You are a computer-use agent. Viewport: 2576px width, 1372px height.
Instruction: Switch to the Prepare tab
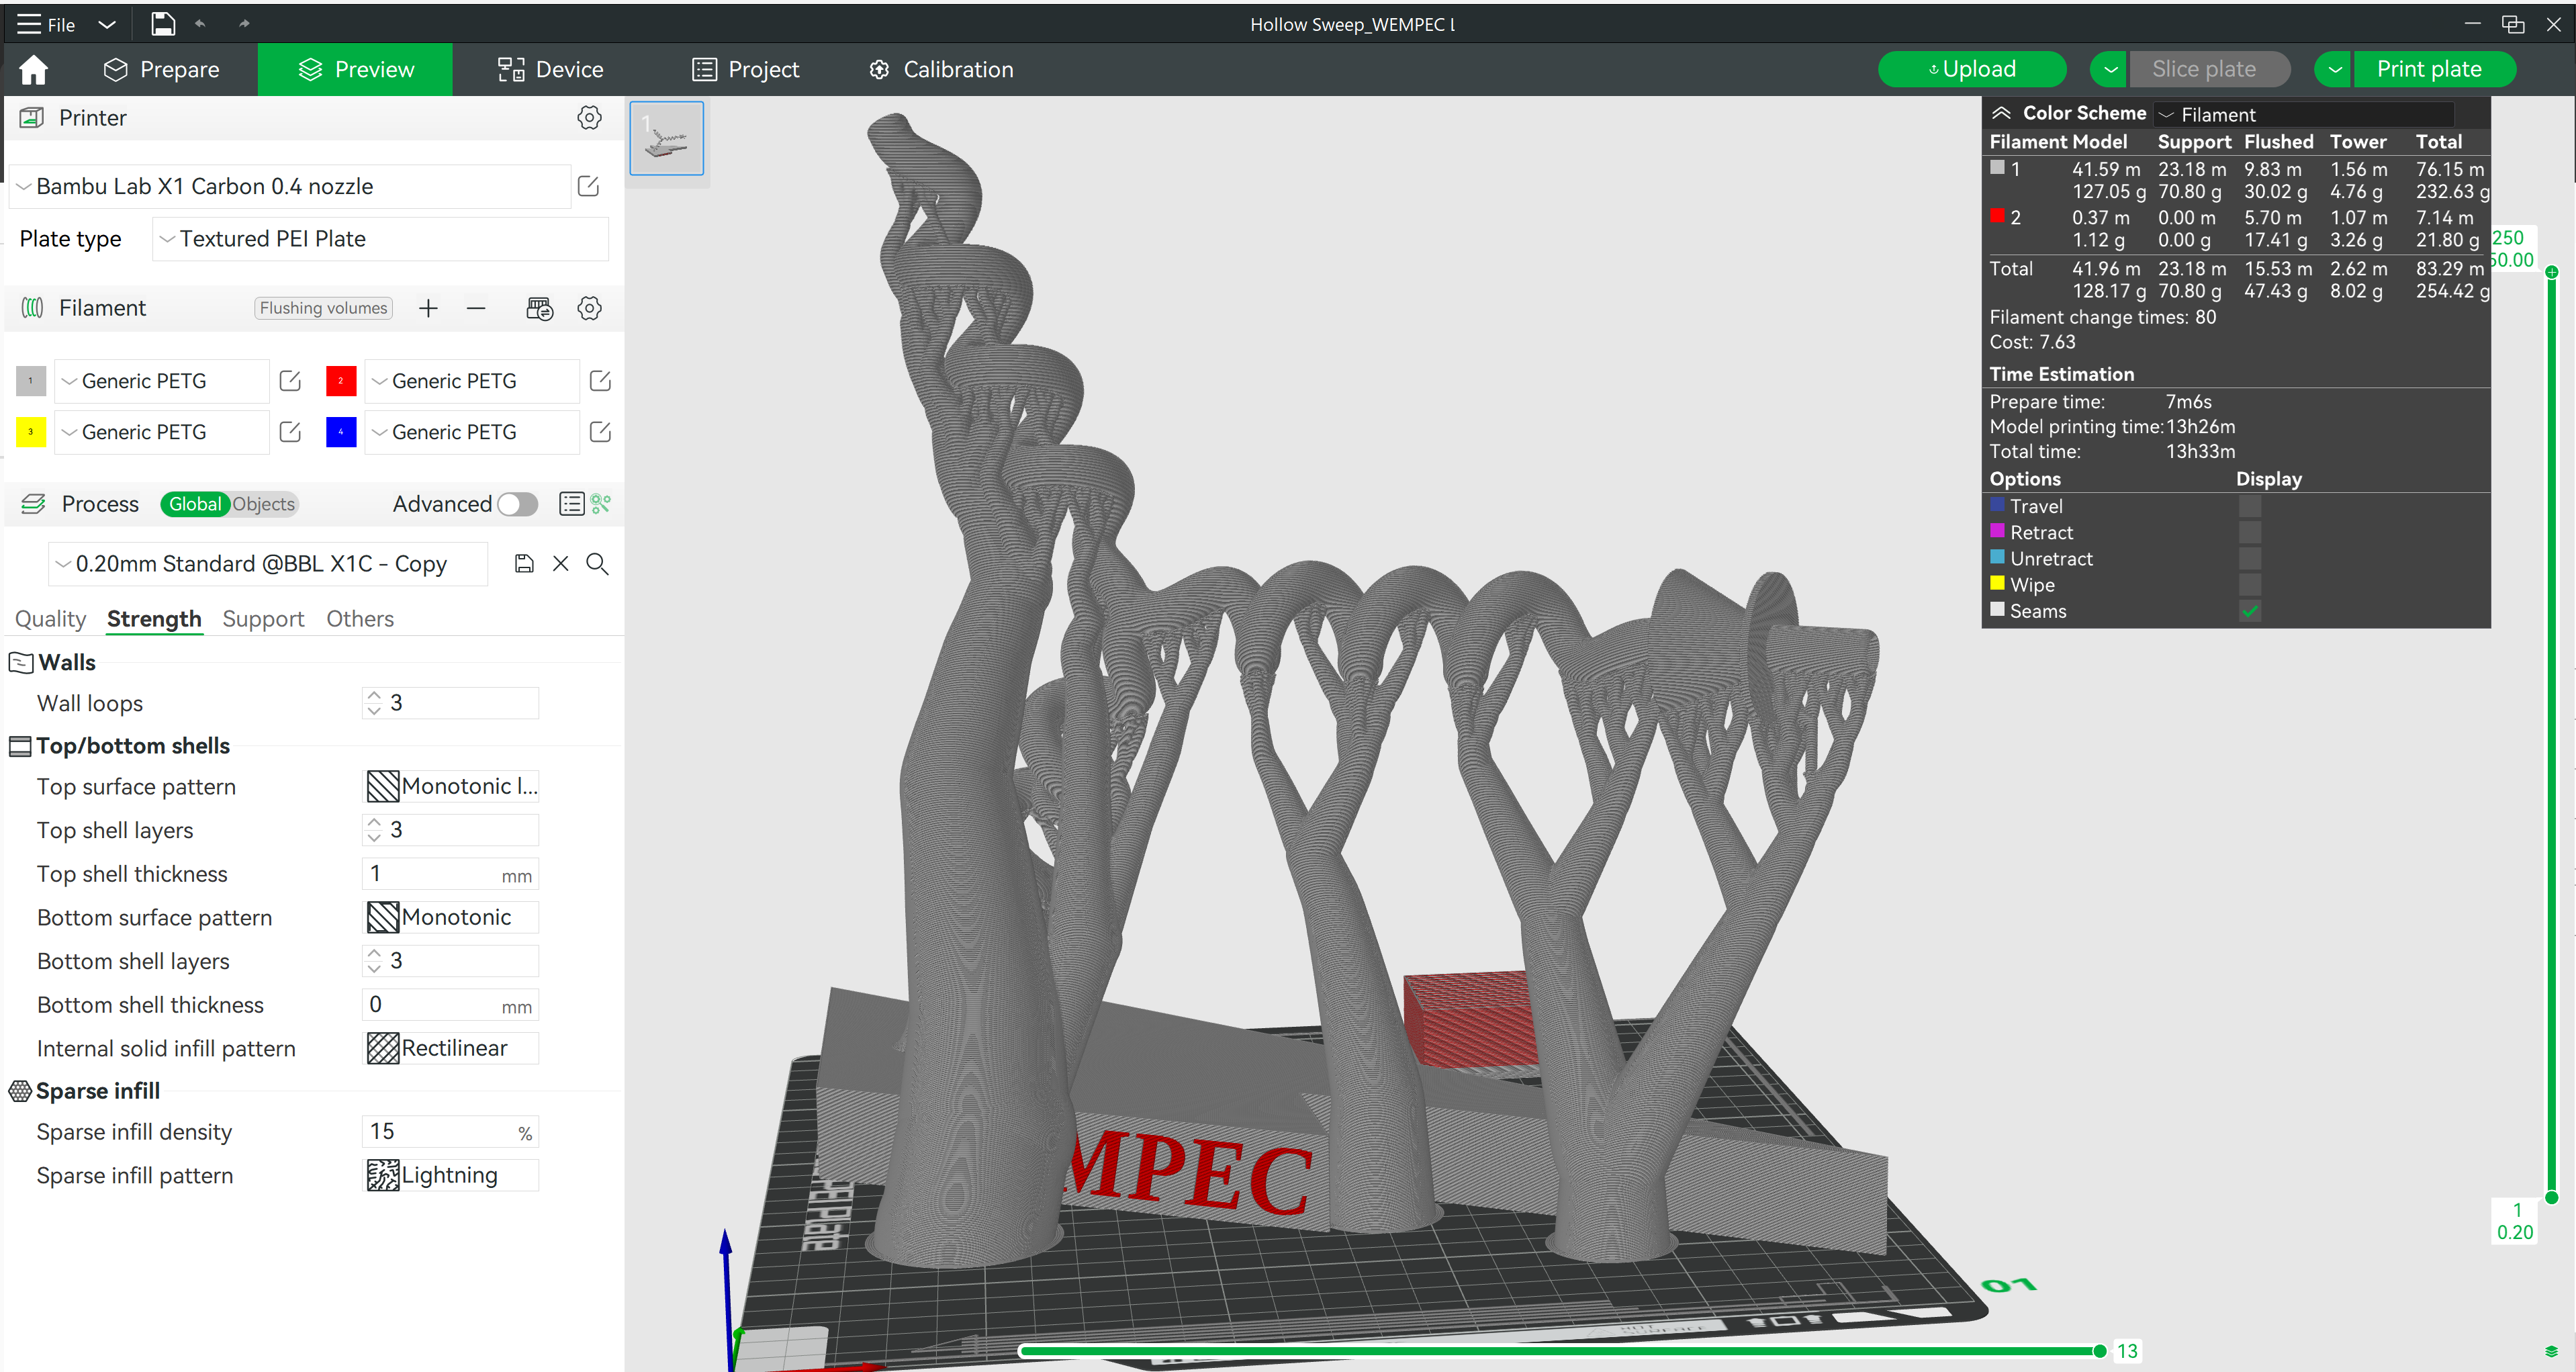point(161,69)
